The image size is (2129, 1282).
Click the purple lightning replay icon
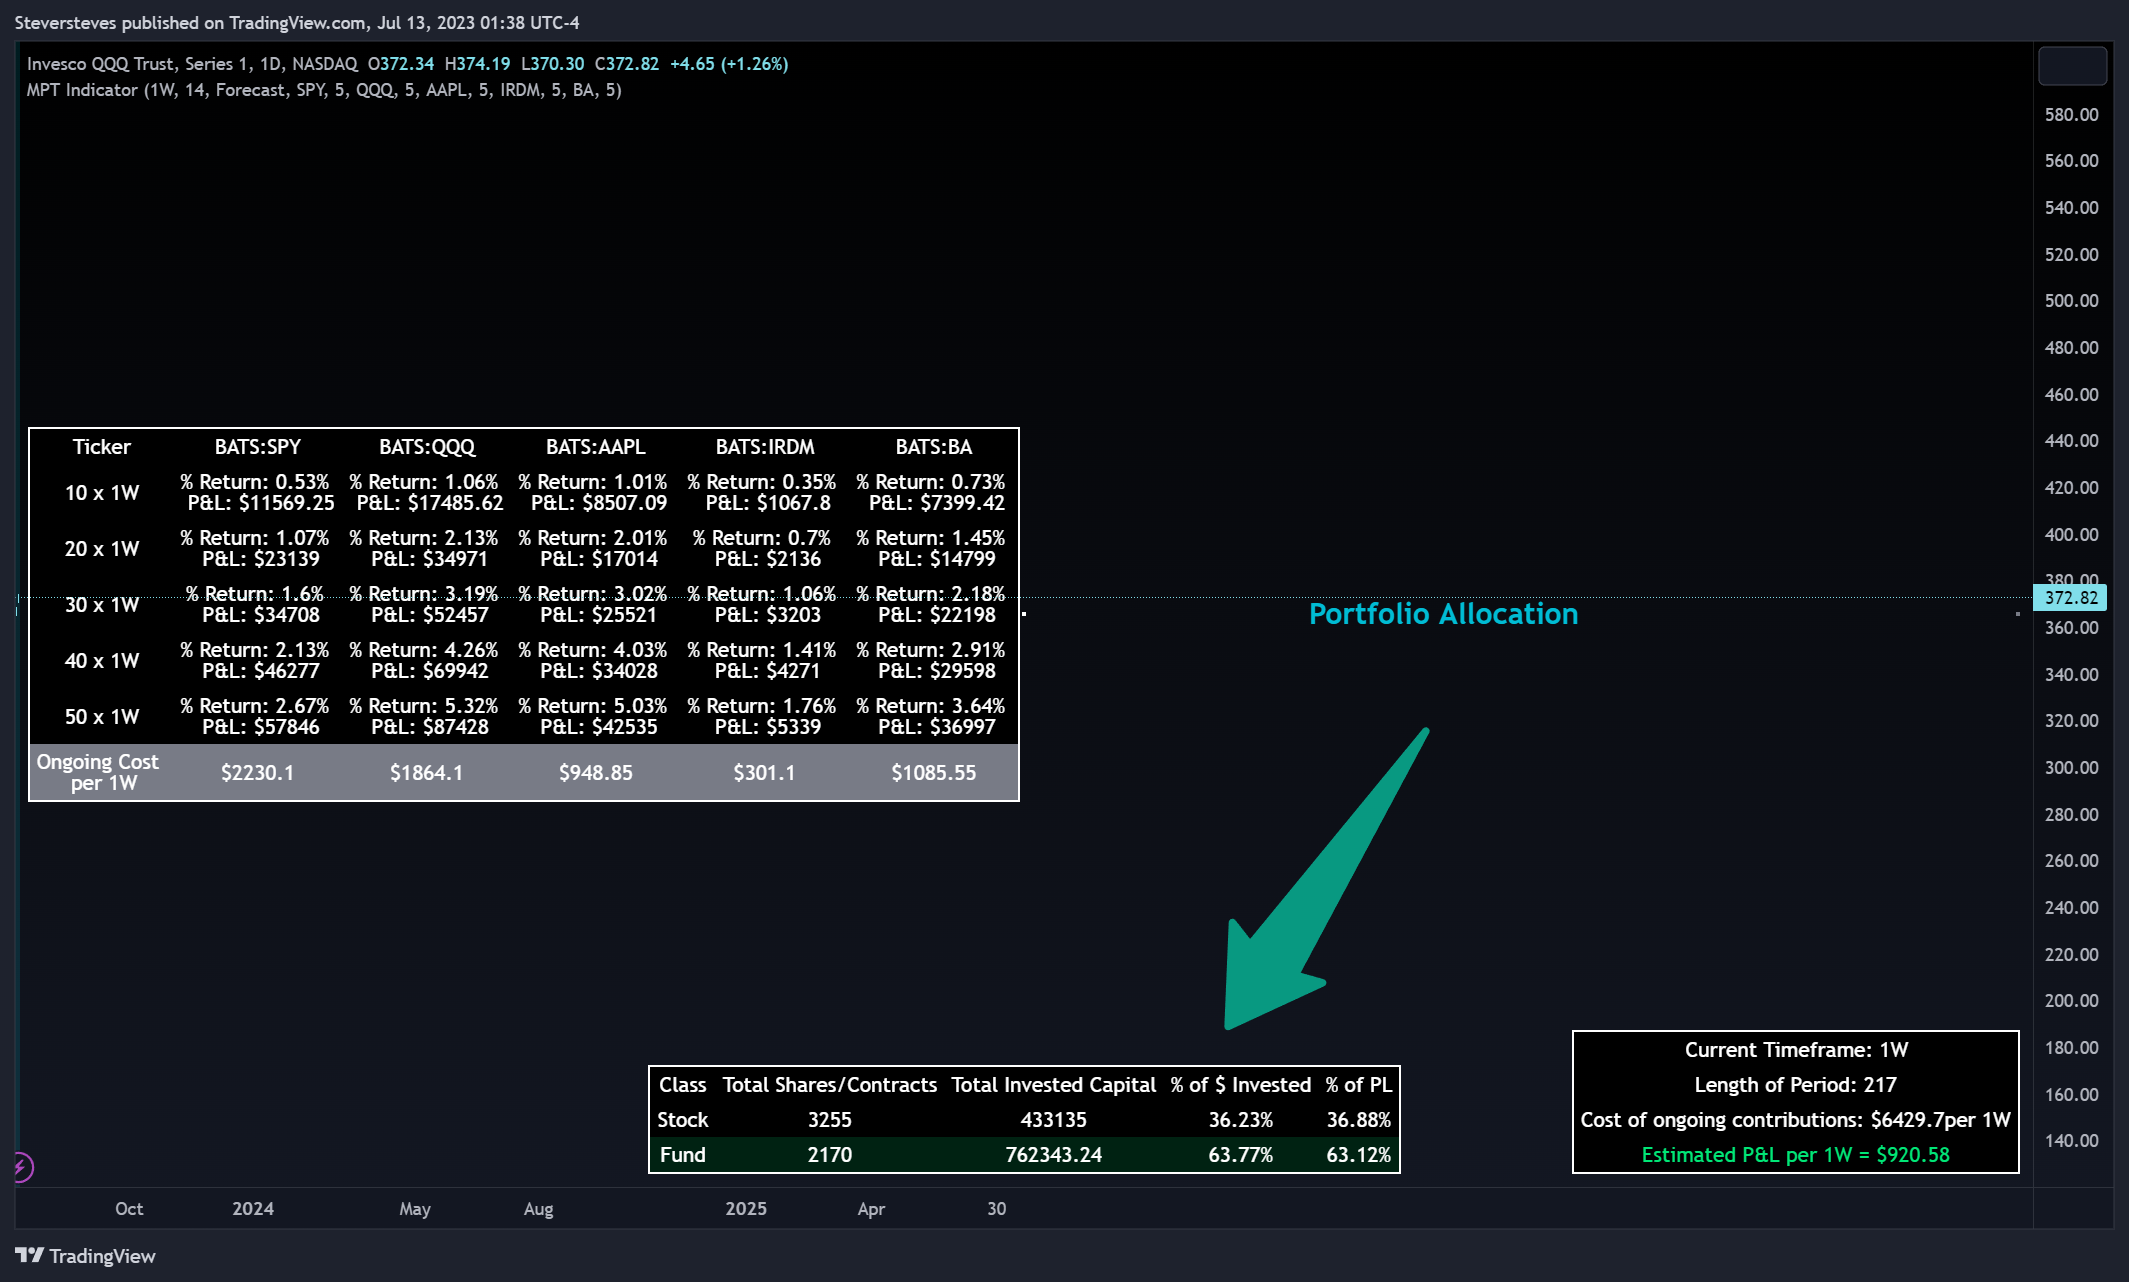[22, 1167]
